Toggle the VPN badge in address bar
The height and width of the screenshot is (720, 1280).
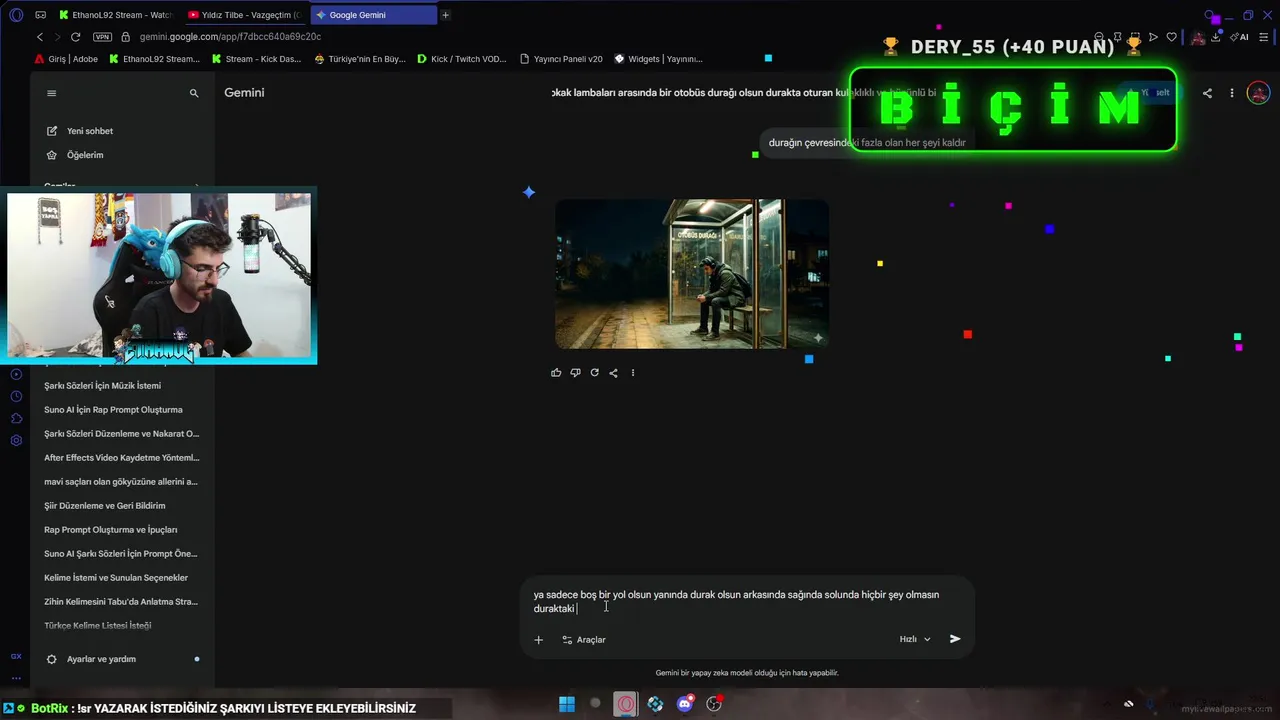pyautogui.click(x=102, y=37)
